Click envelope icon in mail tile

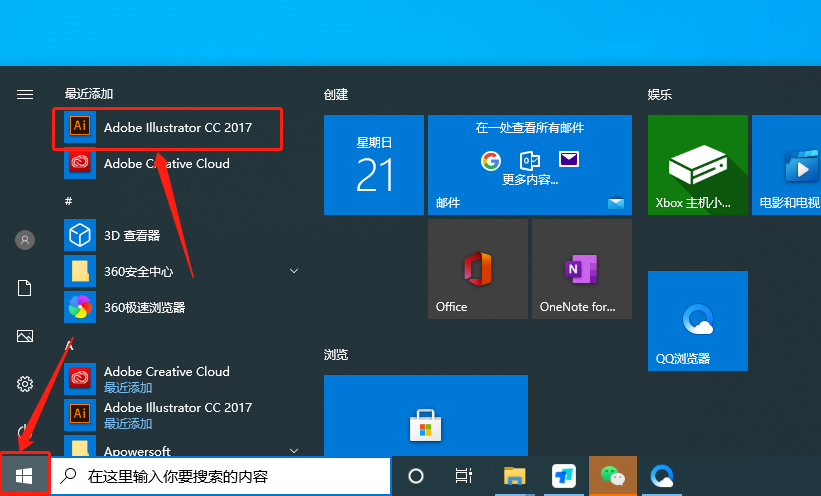pyautogui.click(x=569, y=159)
